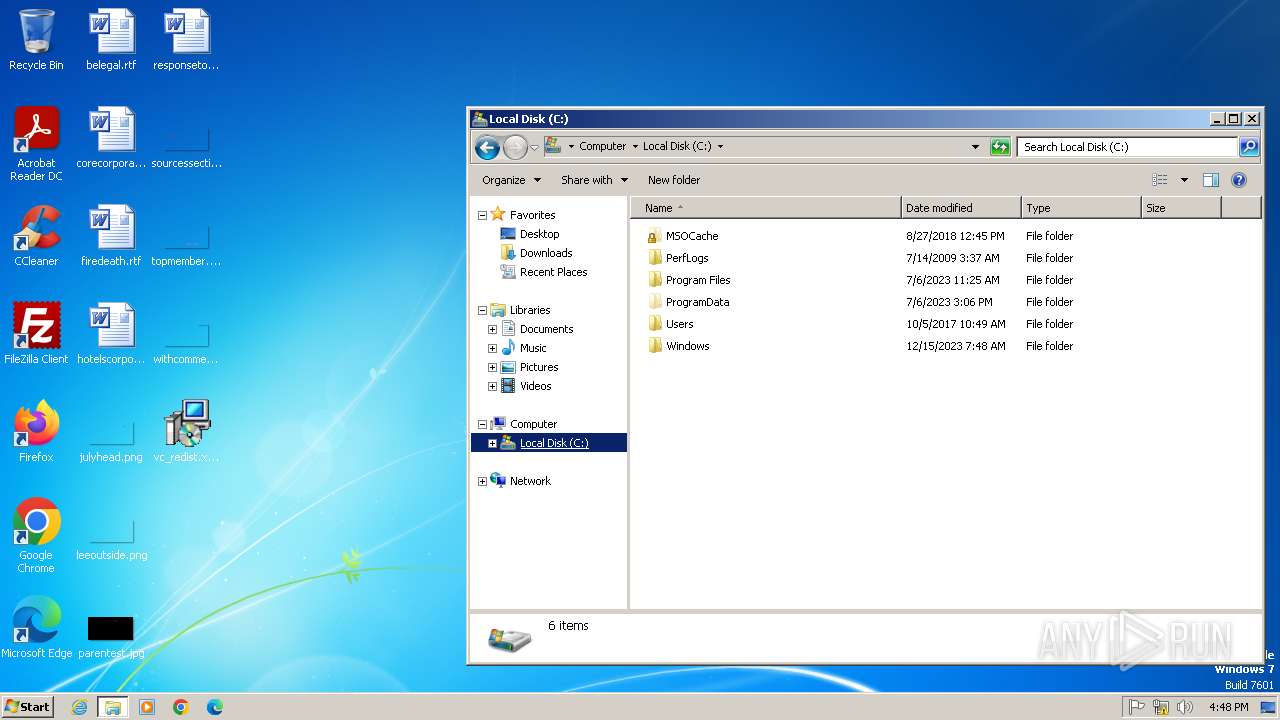Open Chrome from the taskbar
The width and height of the screenshot is (1280, 720).
pos(181,707)
